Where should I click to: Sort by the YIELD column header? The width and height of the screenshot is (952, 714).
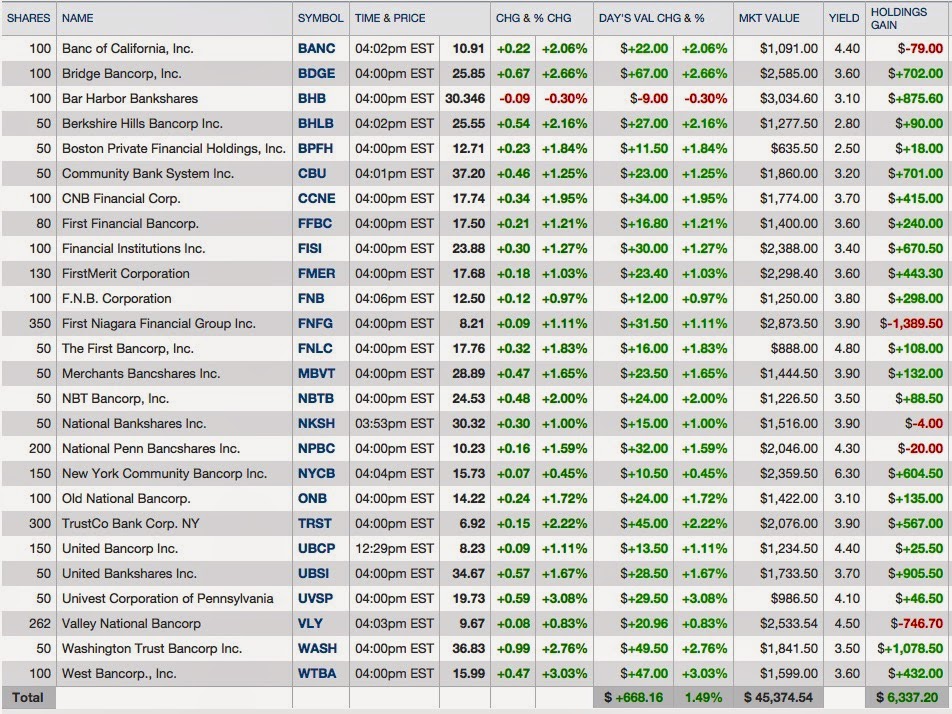click(x=844, y=18)
